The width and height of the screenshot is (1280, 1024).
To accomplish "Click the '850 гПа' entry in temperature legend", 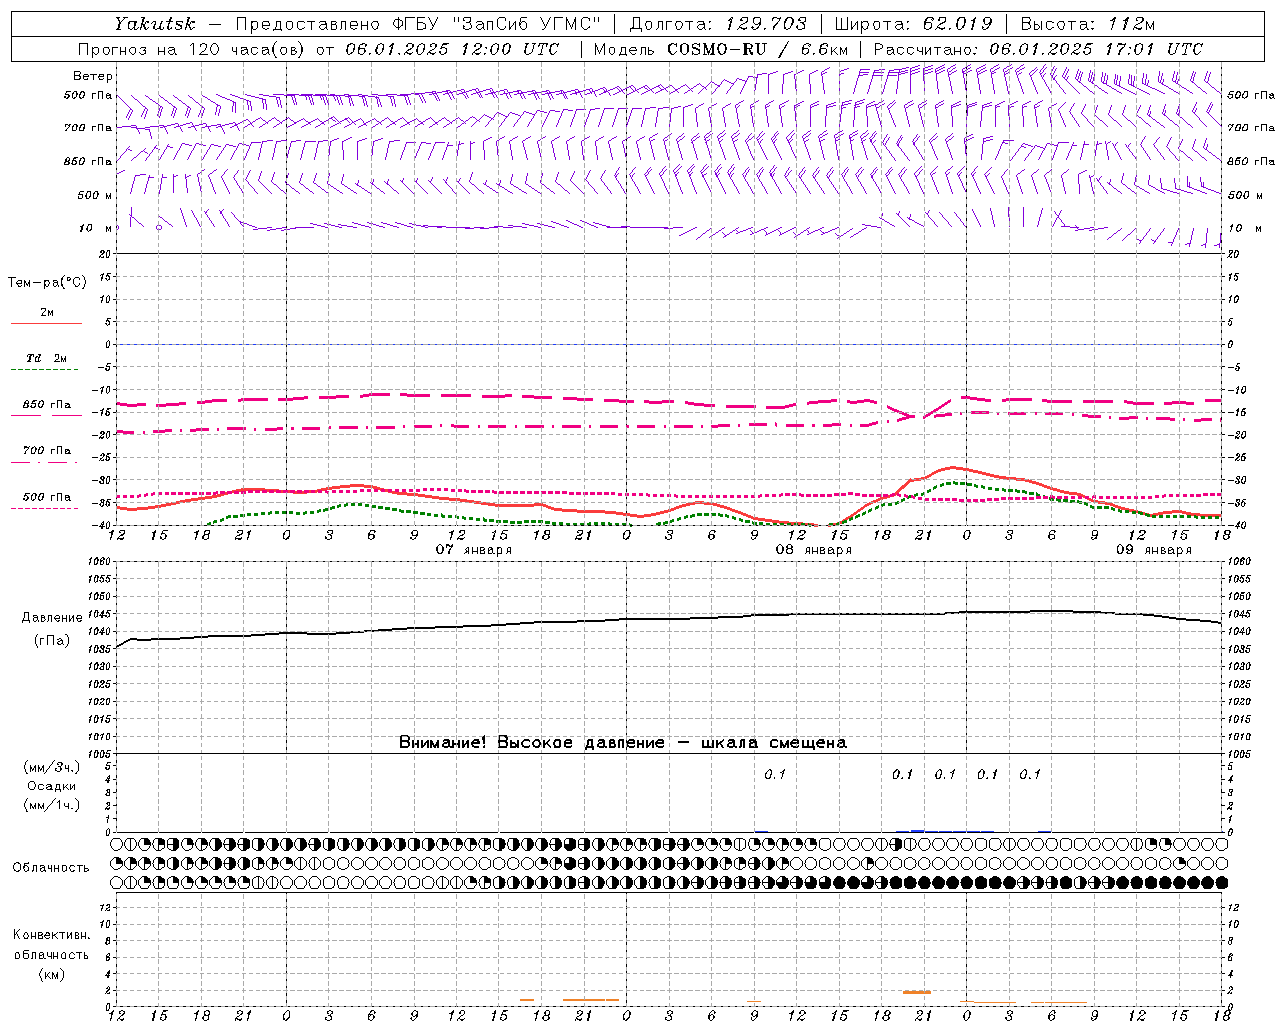I will (x=47, y=405).
